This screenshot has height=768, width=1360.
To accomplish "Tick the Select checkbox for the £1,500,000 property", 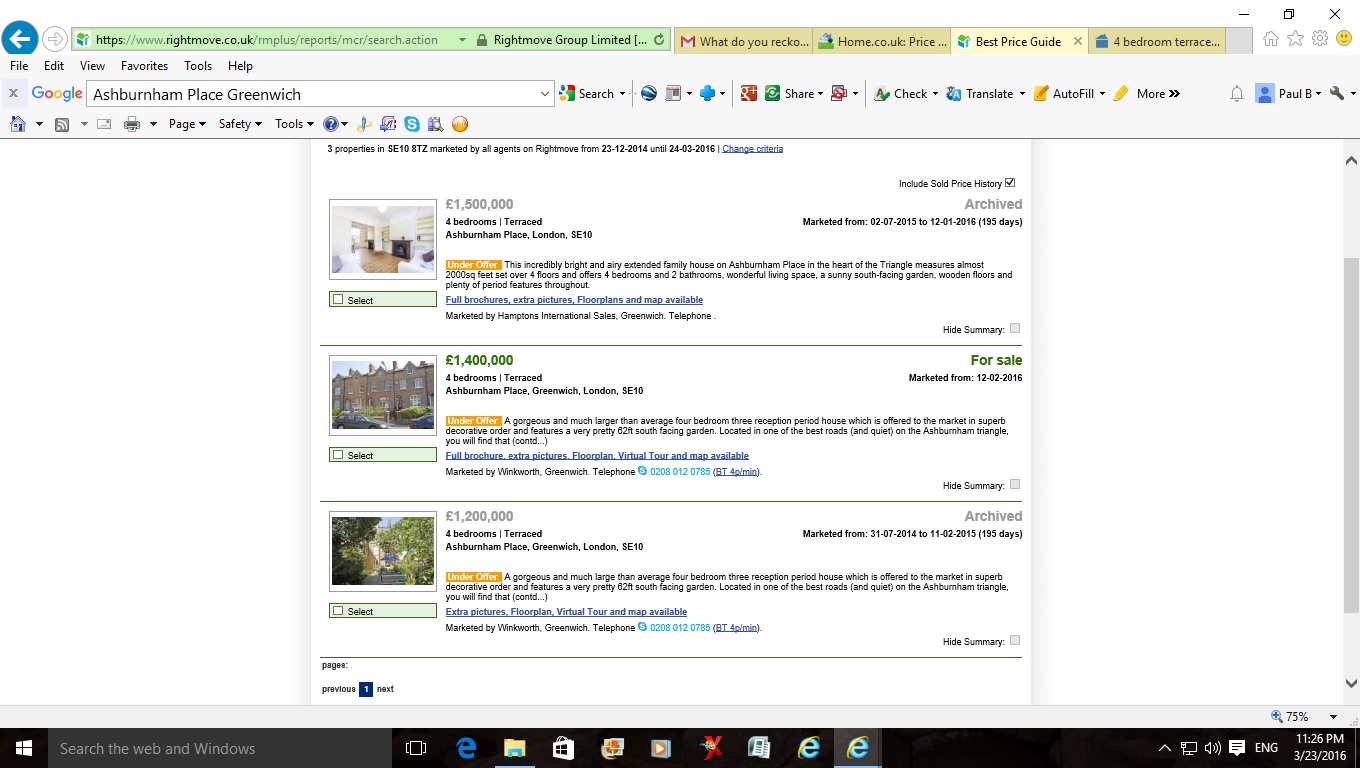I will 338,300.
